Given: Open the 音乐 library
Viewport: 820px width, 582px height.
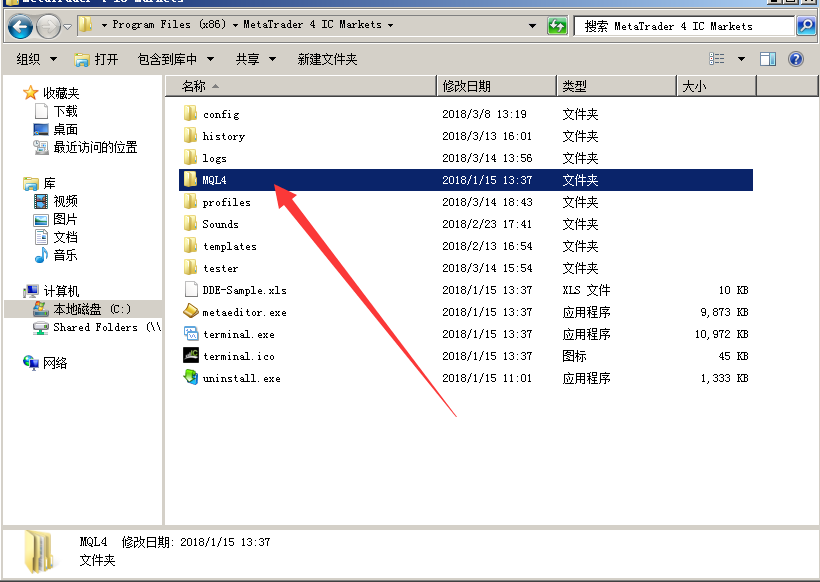Looking at the screenshot, I should pyautogui.click(x=65, y=255).
